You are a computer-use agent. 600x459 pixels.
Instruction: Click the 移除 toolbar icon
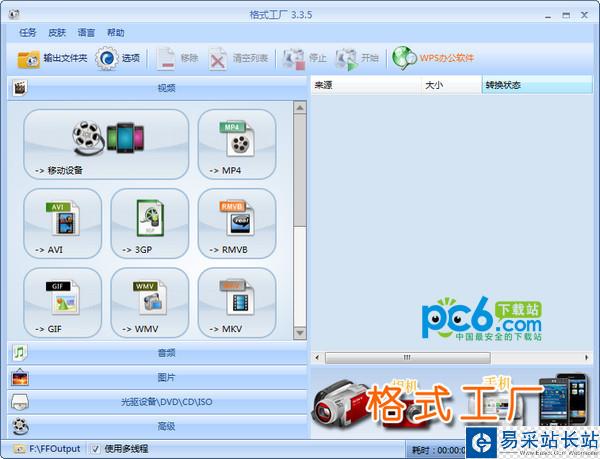coord(166,59)
